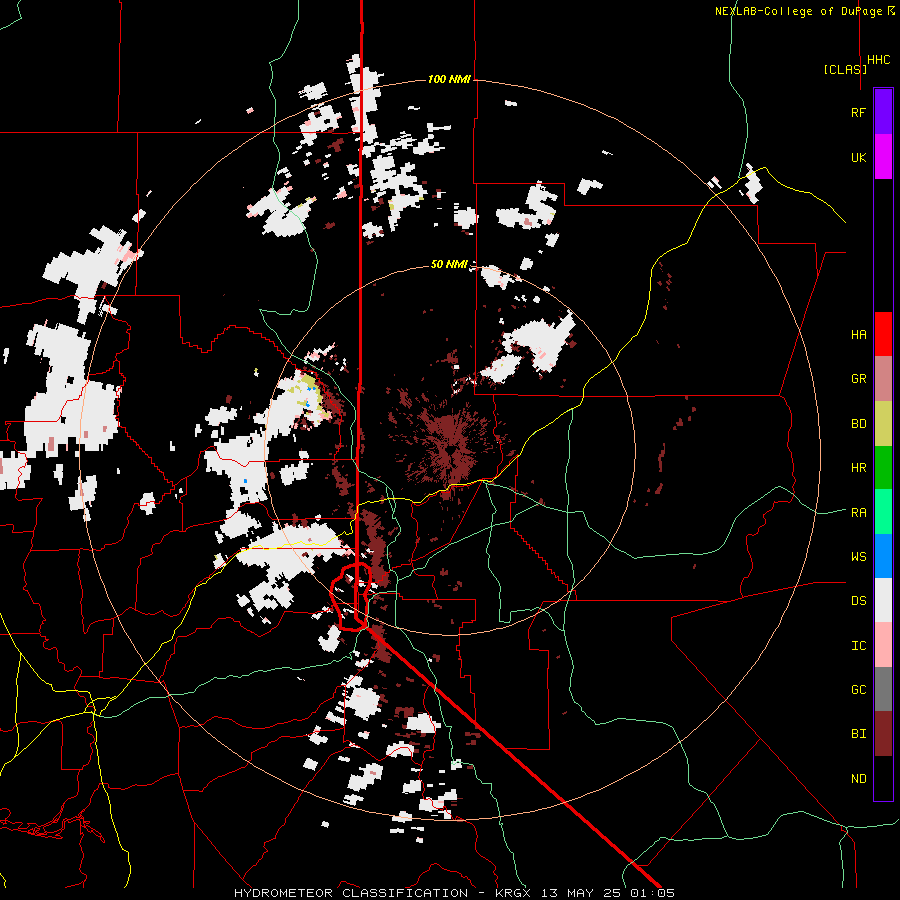This screenshot has width=900, height=900.
Task: Click the gray GC ground clutter color block
Action: click(883, 690)
